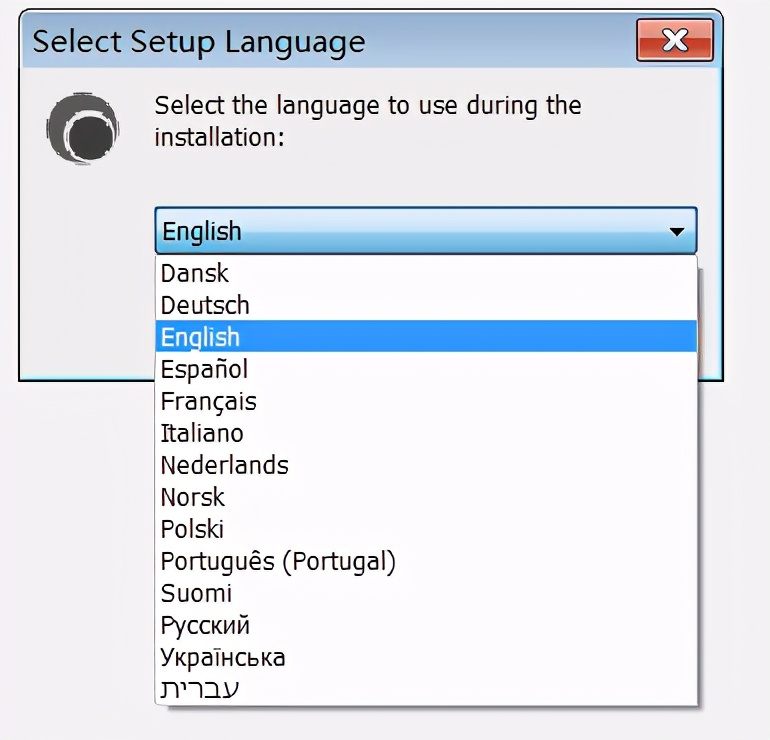
Task: Choose Norsk from the list
Action: pos(193,497)
